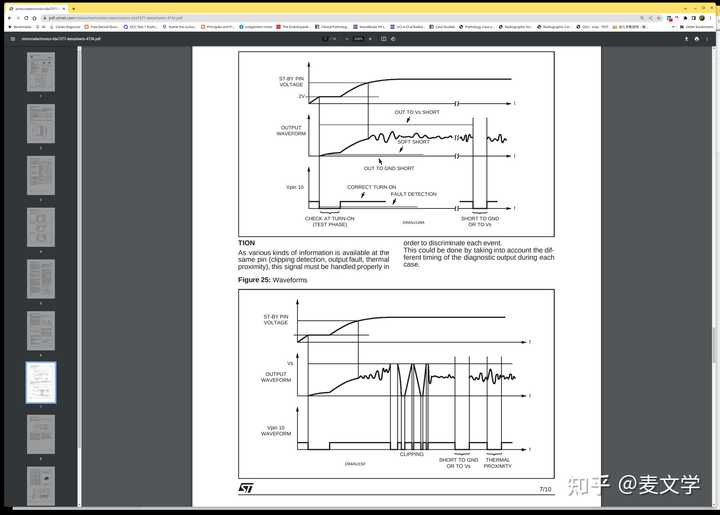Open the Bookmarks folder in bookmarks bar
The height and width of the screenshot is (515, 720).
coord(20,27)
